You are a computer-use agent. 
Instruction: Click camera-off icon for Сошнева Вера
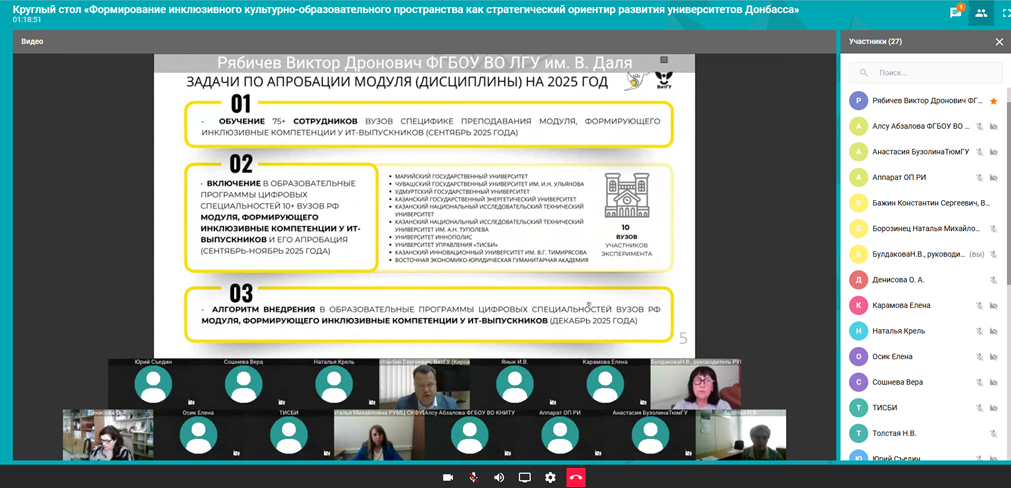tap(994, 382)
